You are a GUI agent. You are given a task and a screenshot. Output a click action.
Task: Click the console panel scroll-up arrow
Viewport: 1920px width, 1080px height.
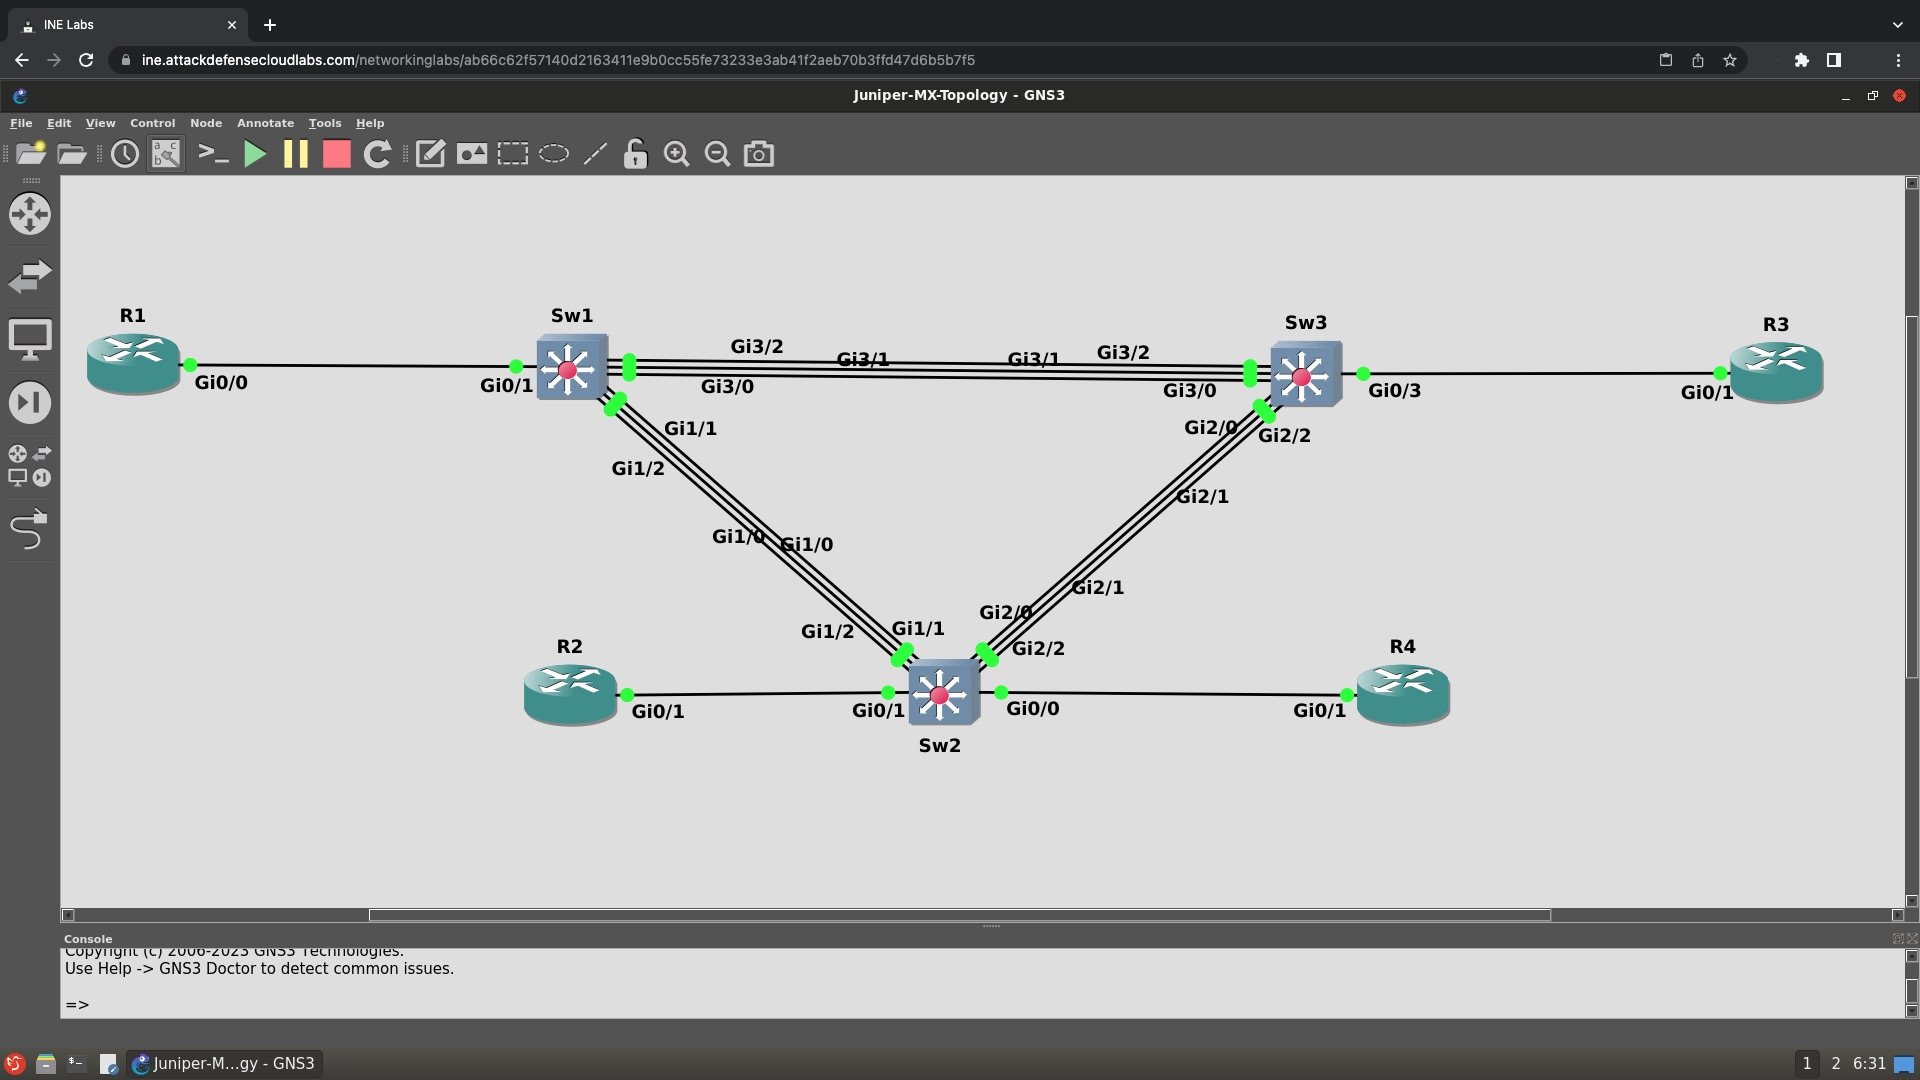[x=1912, y=957]
